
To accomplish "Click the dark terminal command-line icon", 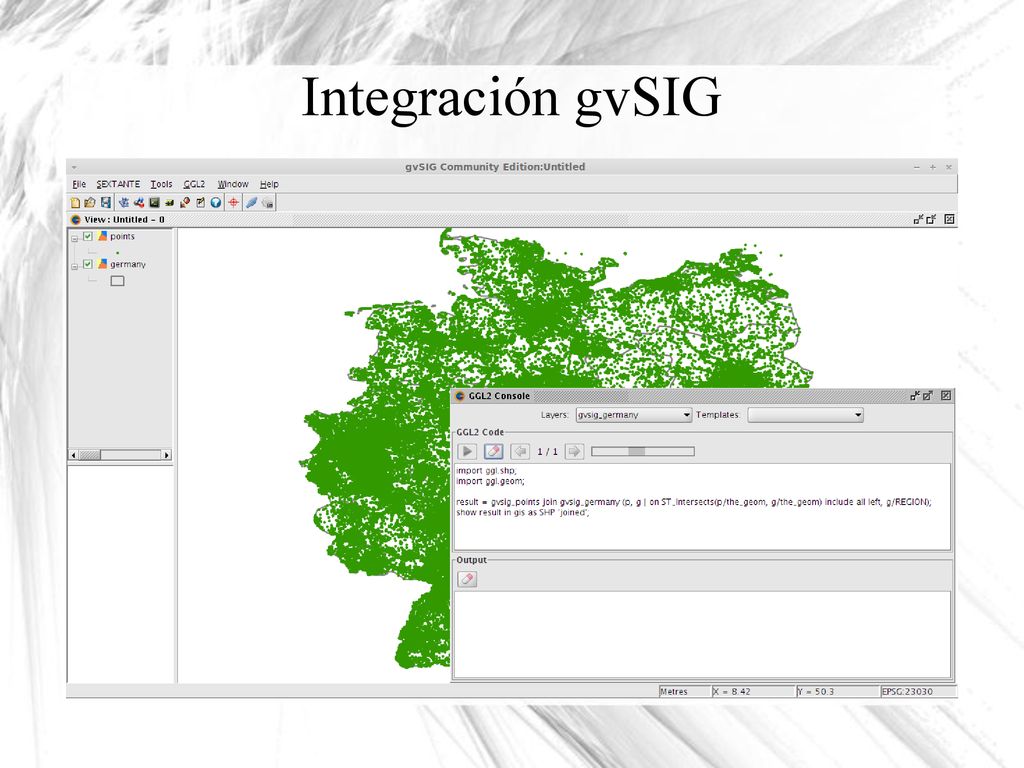I will [x=154, y=203].
